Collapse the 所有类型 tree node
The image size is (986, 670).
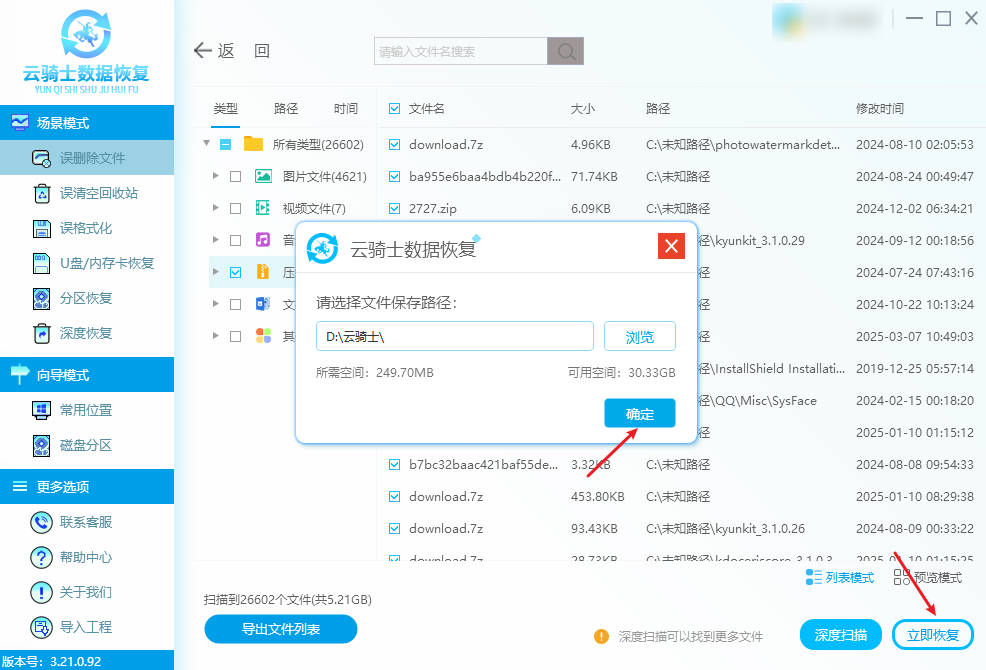[x=206, y=143]
